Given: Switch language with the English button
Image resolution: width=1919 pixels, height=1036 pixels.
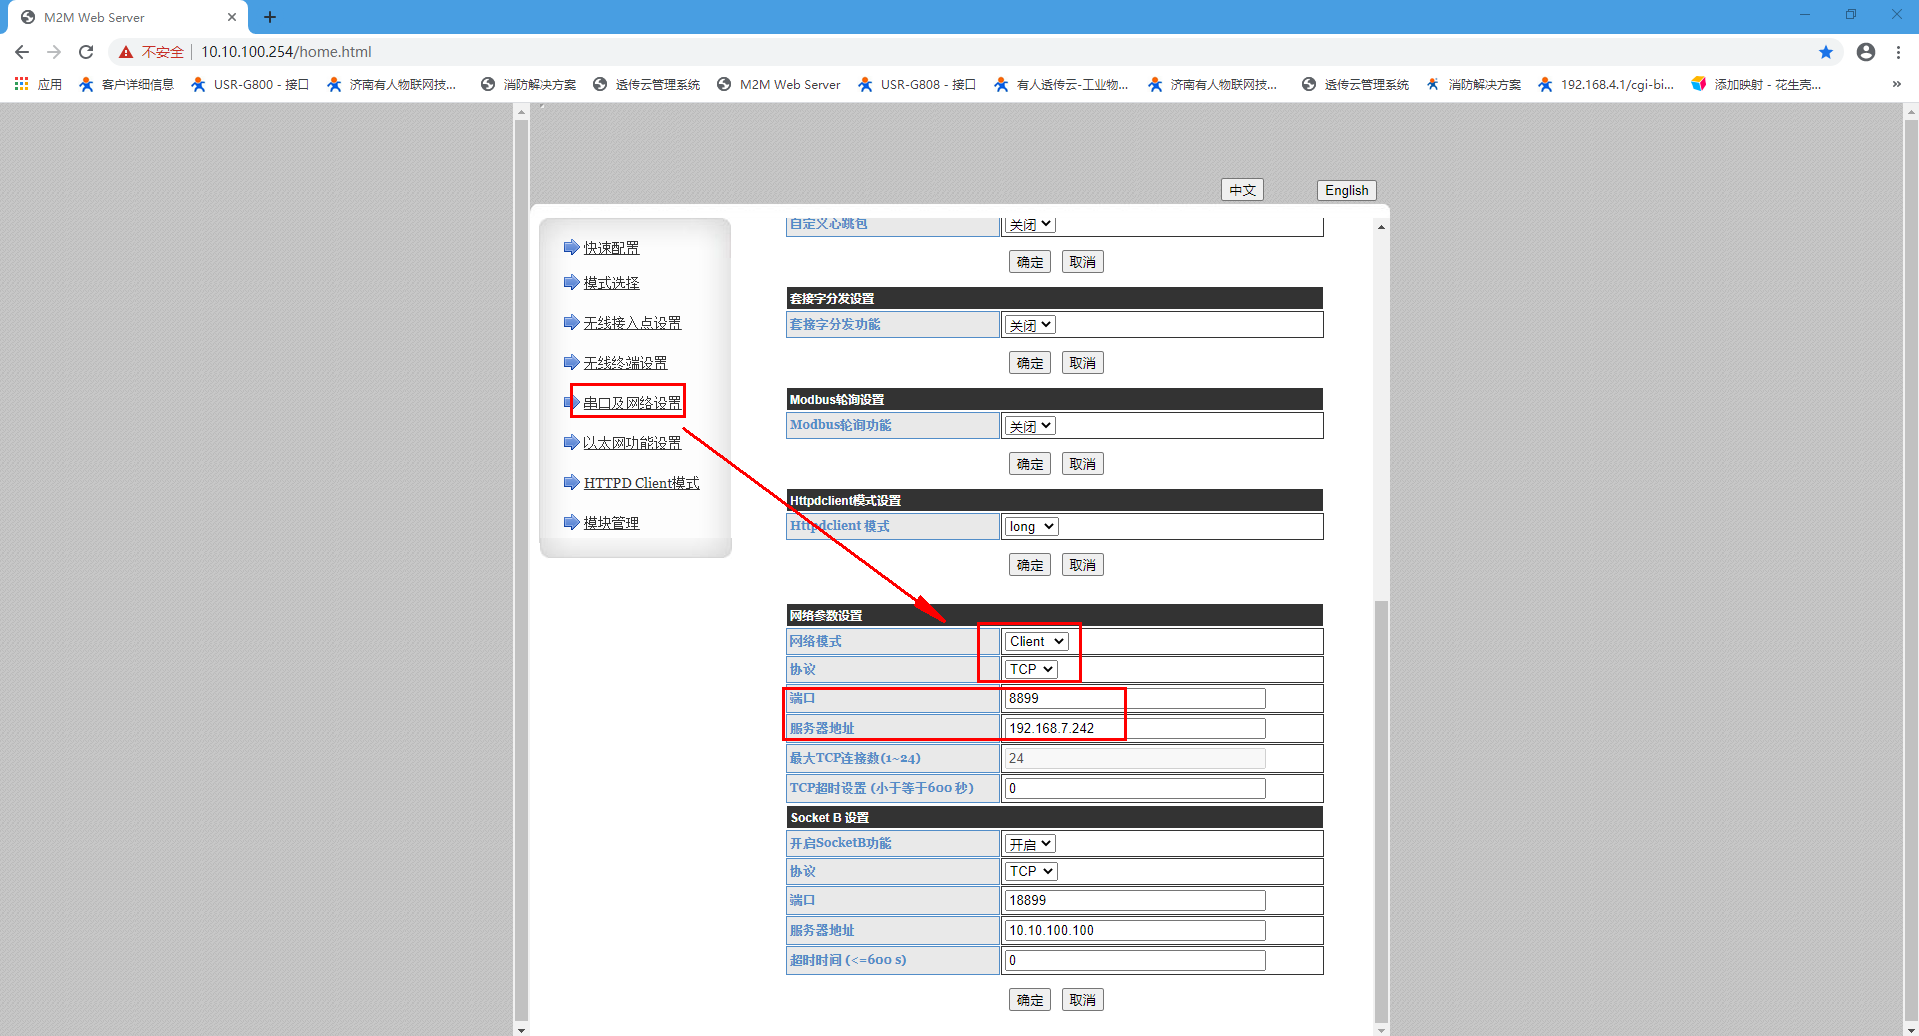Looking at the screenshot, I should pos(1346,190).
